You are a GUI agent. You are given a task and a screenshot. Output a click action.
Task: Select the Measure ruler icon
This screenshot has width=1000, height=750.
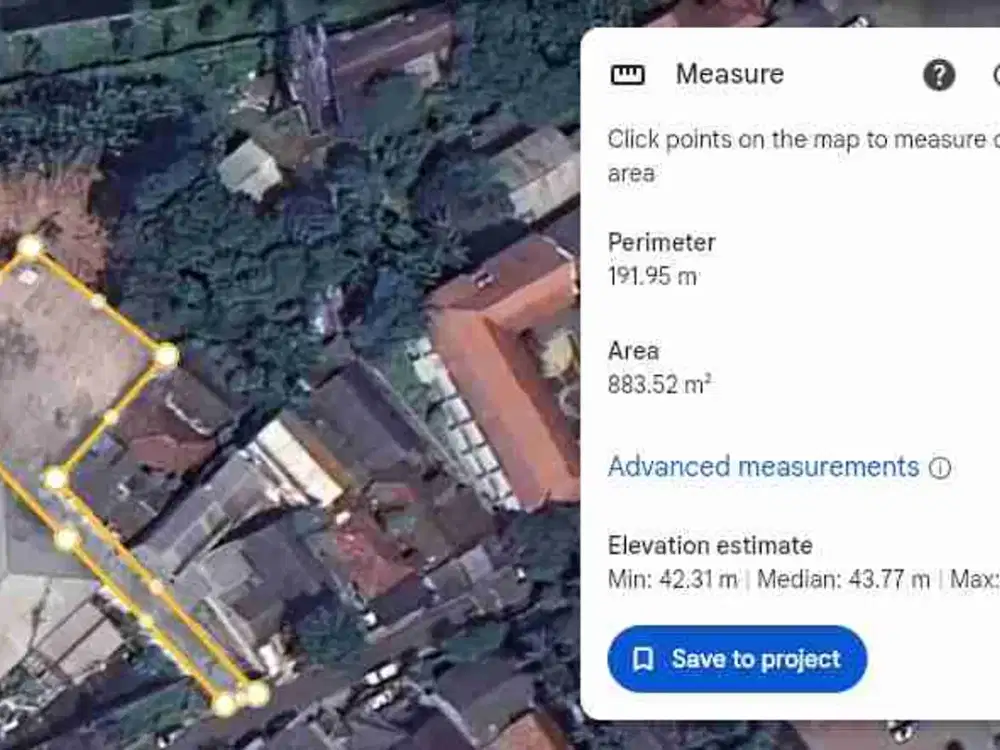point(628,73)
